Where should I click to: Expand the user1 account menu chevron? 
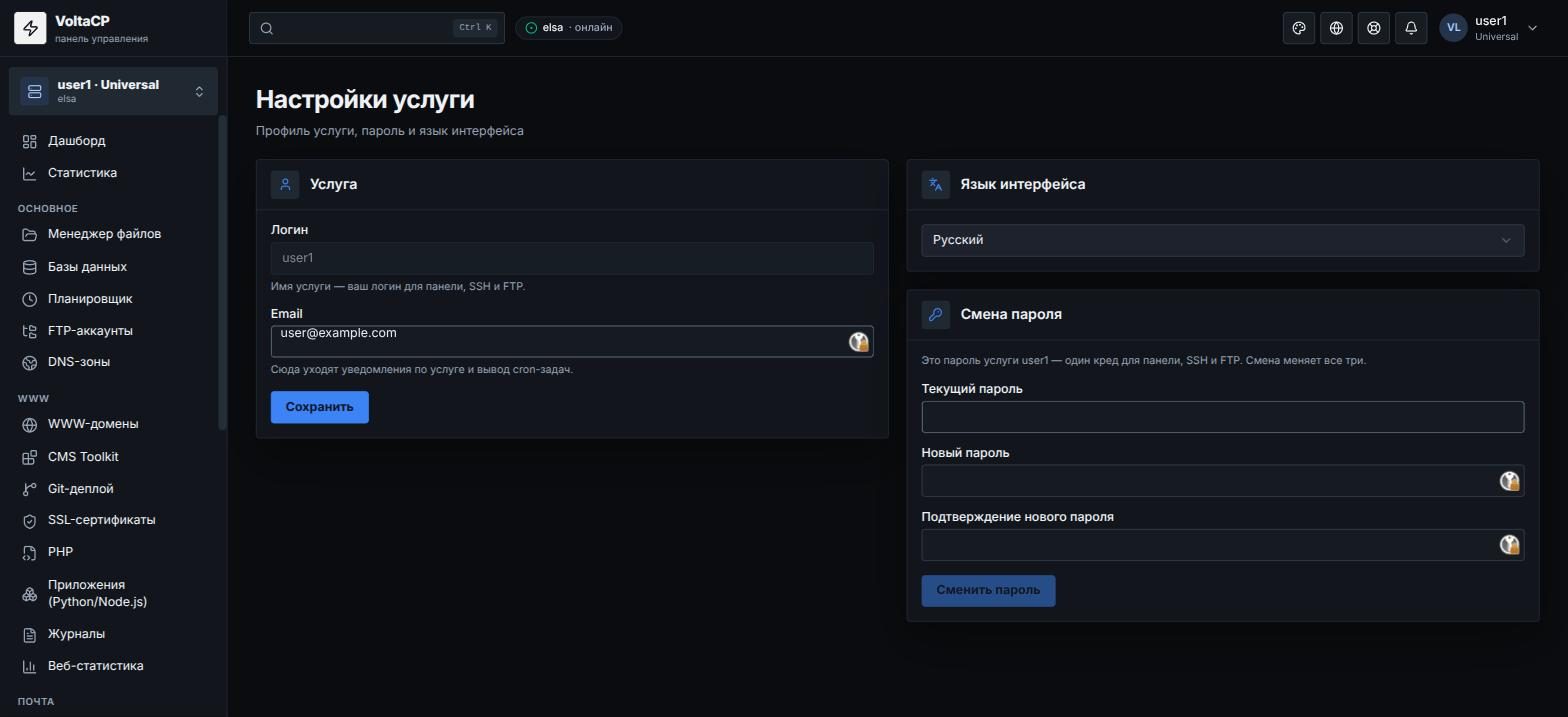(x=1533, y=28)
